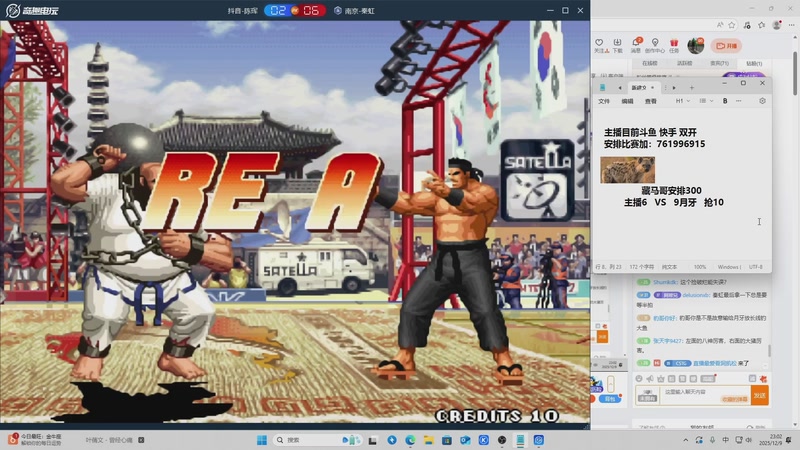The width and height of the screenshot is (800, 450).
Task: Open File Explorer from taskbar
Action: tap(429, 440)
